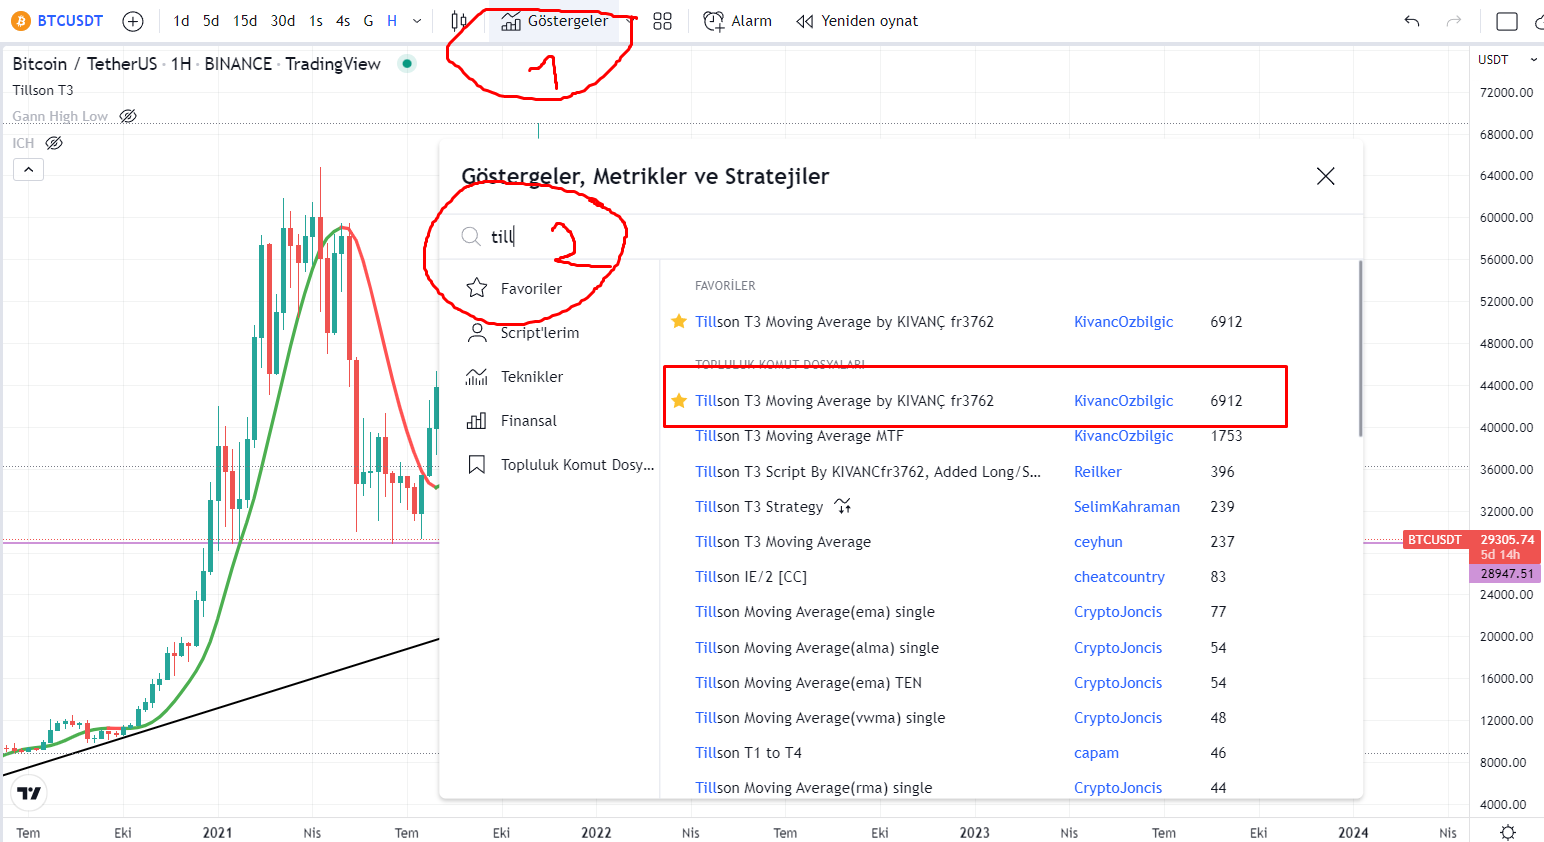Unfavorite the Tillson T3 star in FAVORİLER section

(679, 321)
